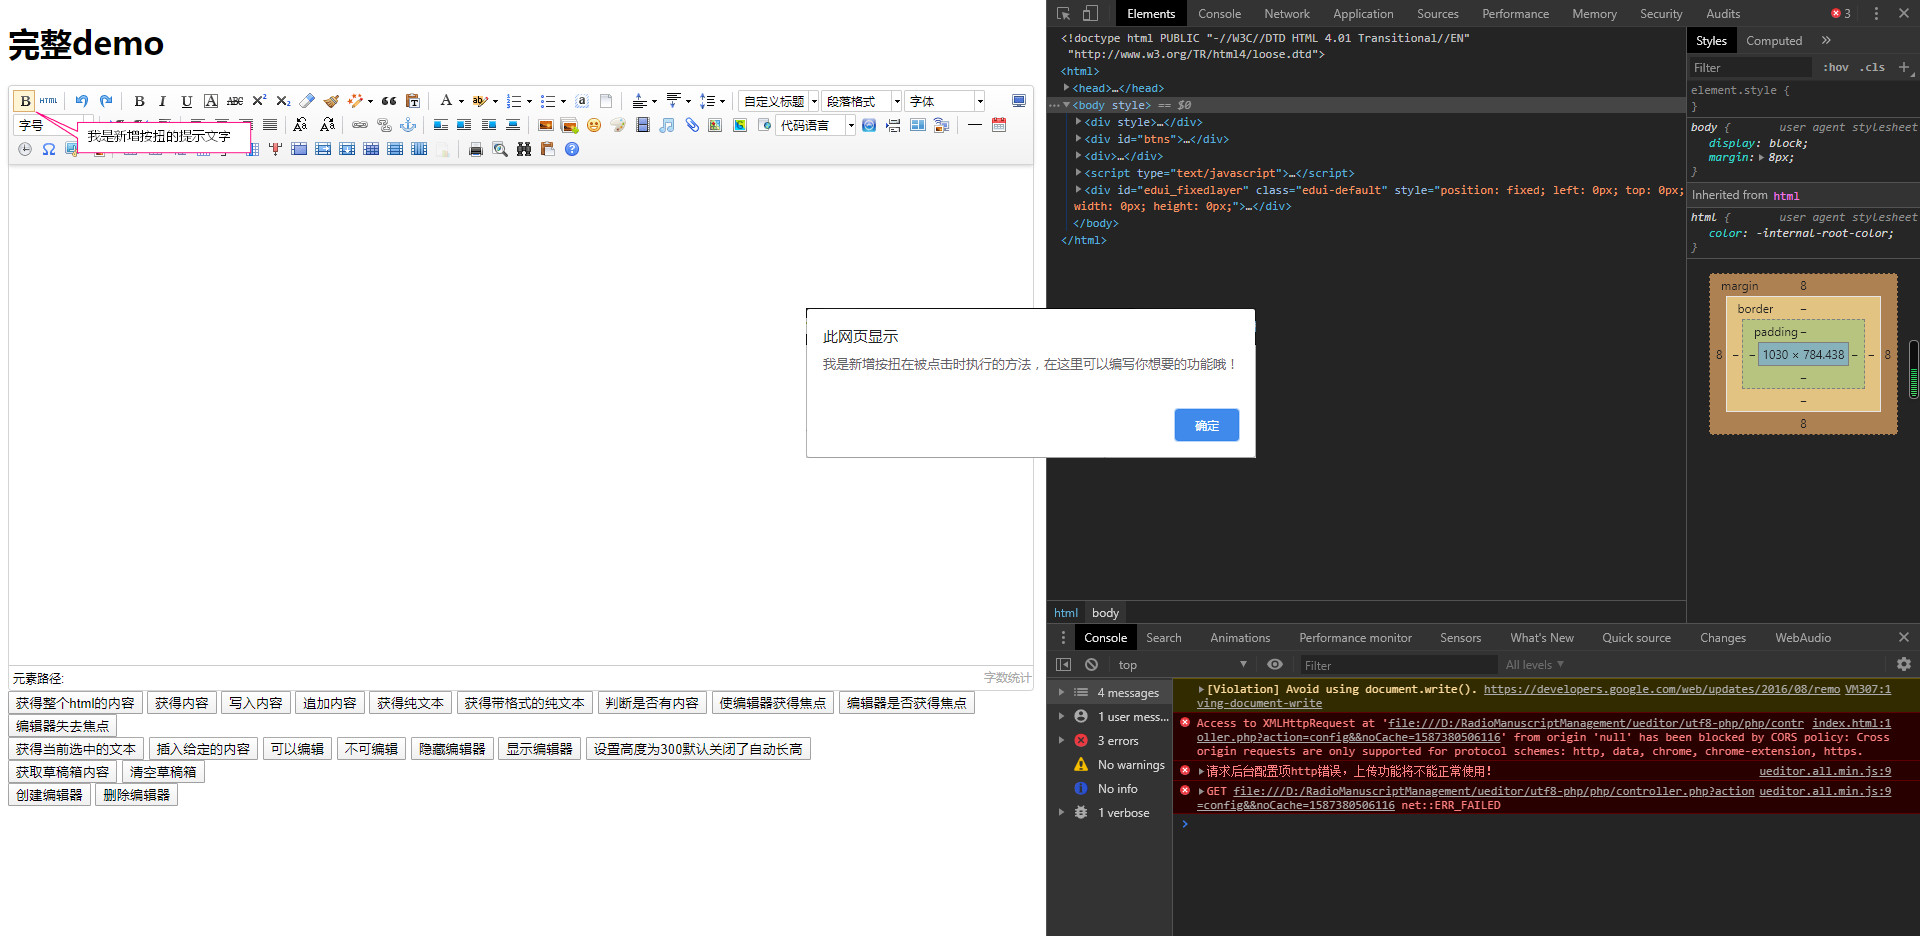Screen dimensions: 1920x936
Task: Insert music with the note icon
Action: [x=667, y=125]
